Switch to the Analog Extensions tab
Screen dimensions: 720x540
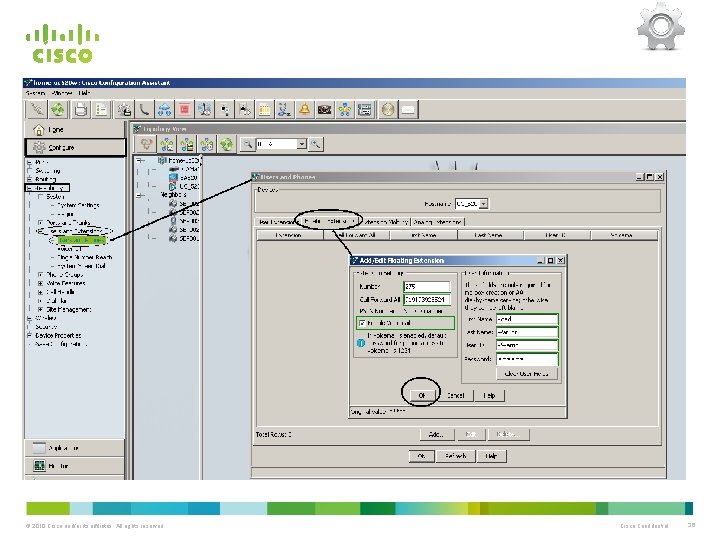[x=438, y=222]
